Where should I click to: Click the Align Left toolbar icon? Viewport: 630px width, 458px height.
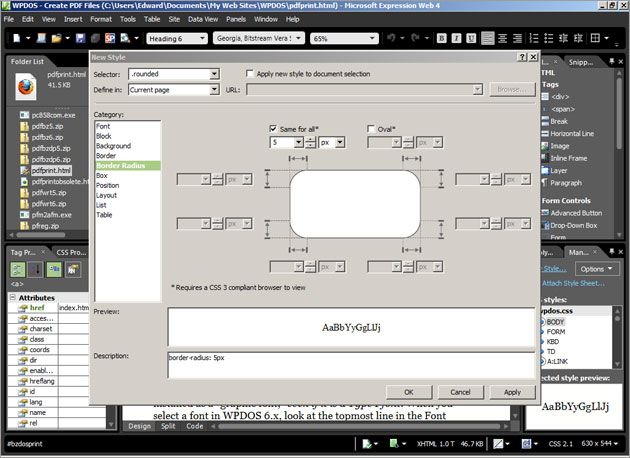point(487,38)
